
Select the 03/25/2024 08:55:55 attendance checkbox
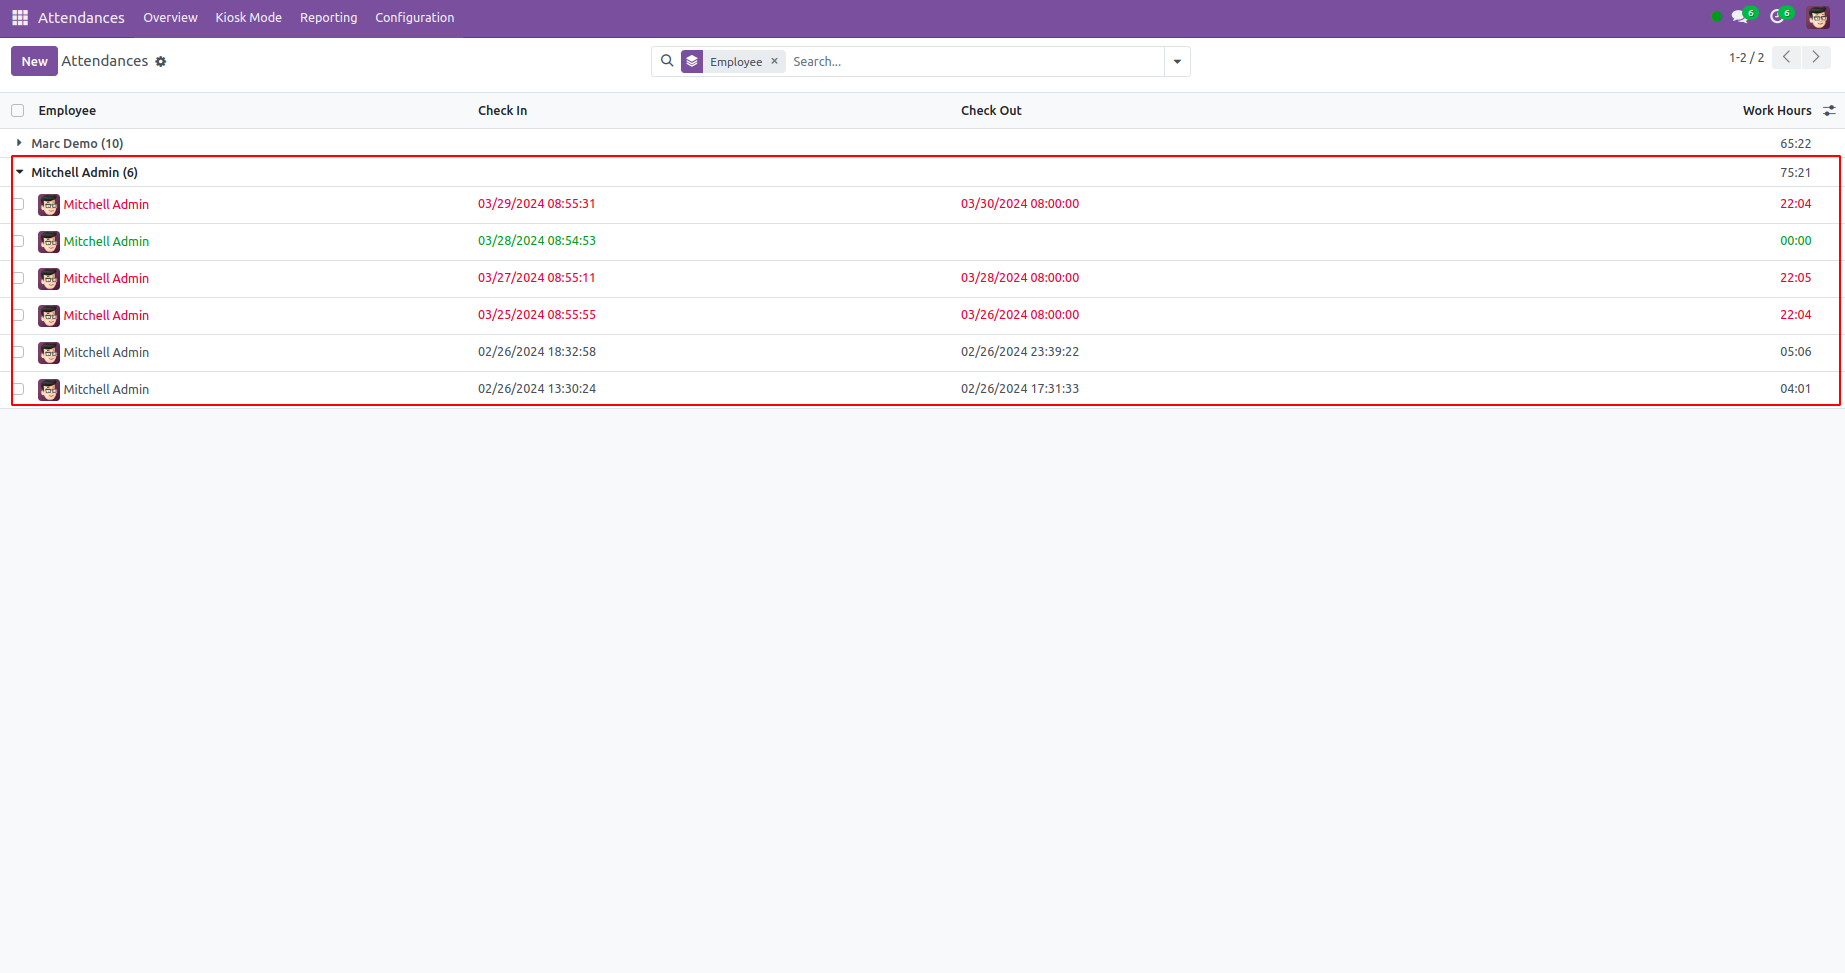point(18,316)
